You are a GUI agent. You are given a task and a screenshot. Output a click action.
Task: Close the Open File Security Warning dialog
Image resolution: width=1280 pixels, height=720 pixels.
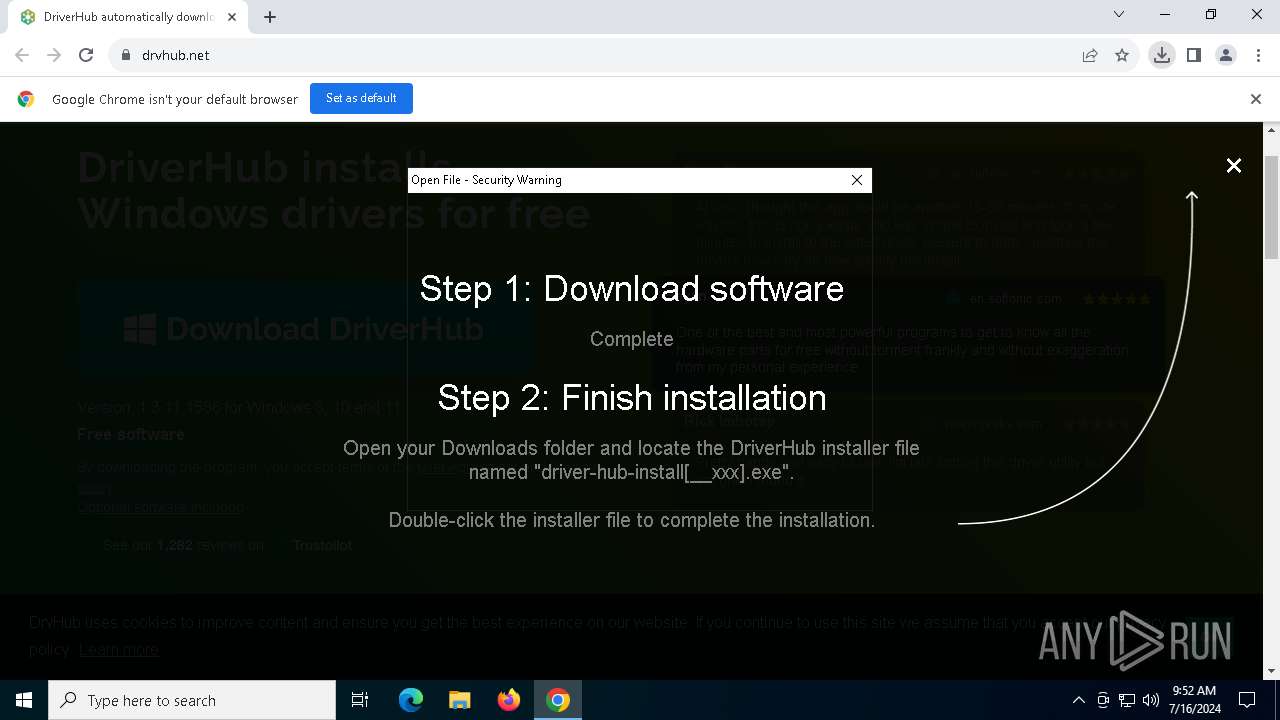click(857, 180)
